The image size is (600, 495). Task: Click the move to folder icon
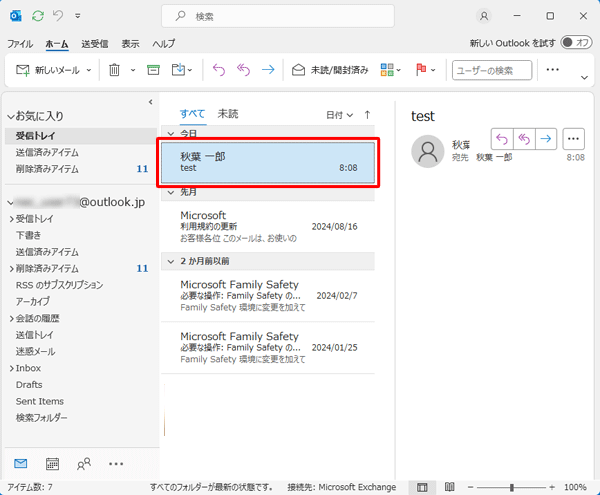click(178, 70)
